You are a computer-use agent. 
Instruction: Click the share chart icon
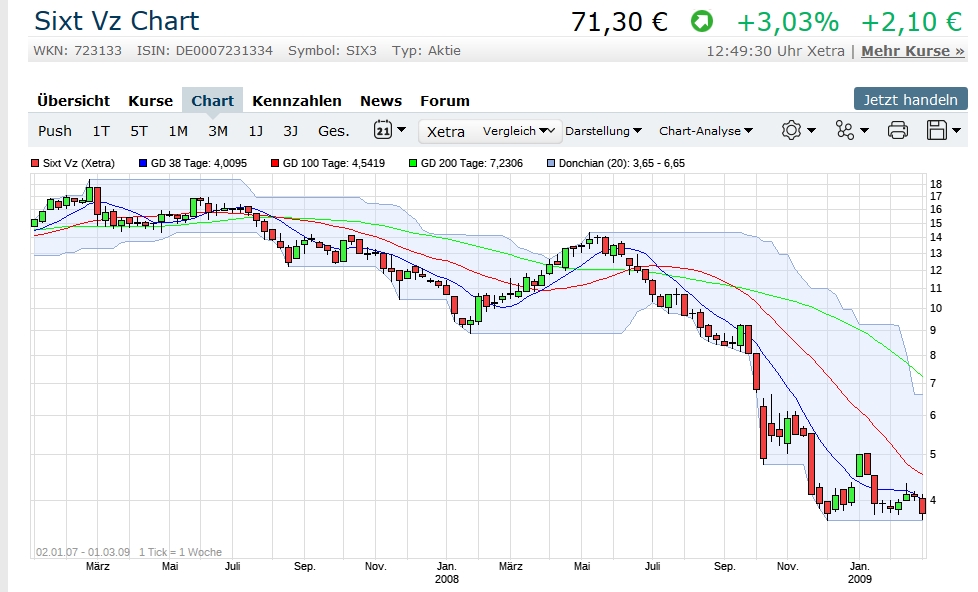click(x=851, y=130)
